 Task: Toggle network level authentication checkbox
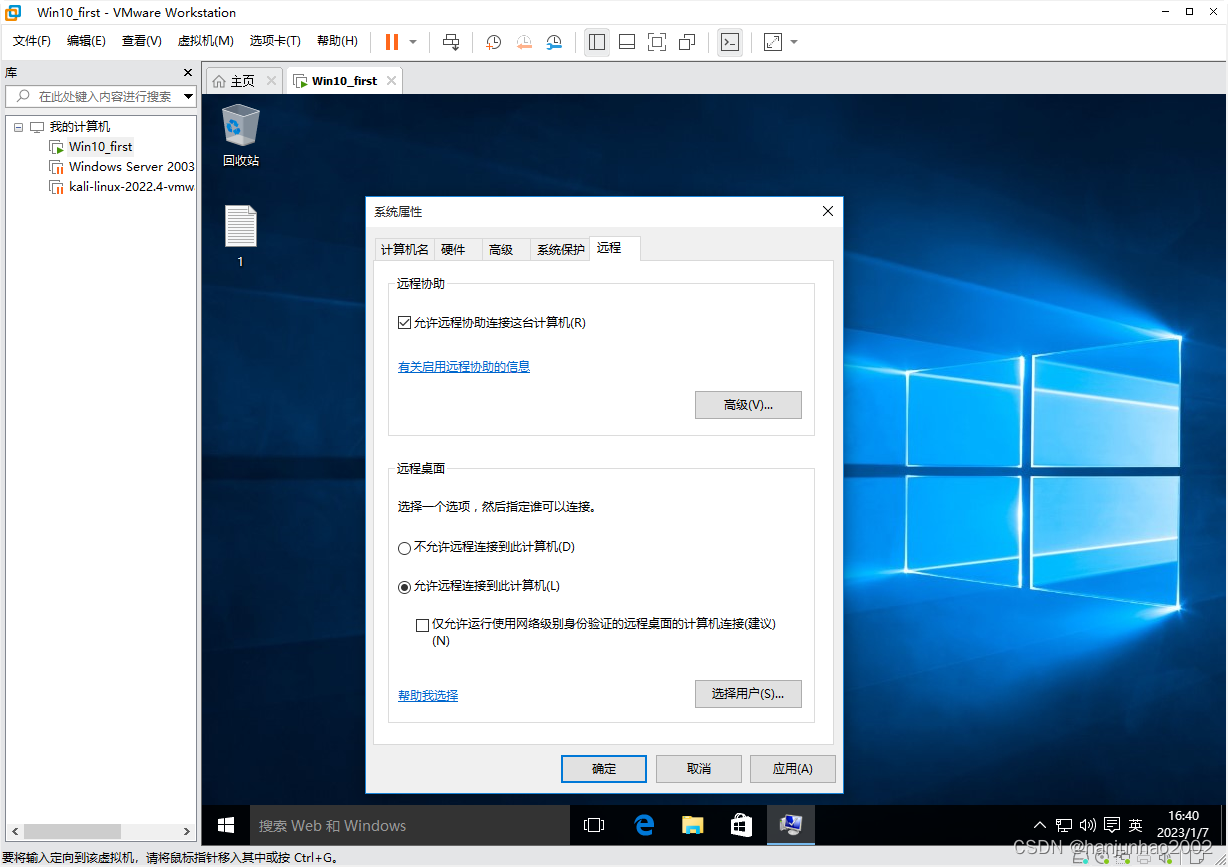click(x=422, y=625)
